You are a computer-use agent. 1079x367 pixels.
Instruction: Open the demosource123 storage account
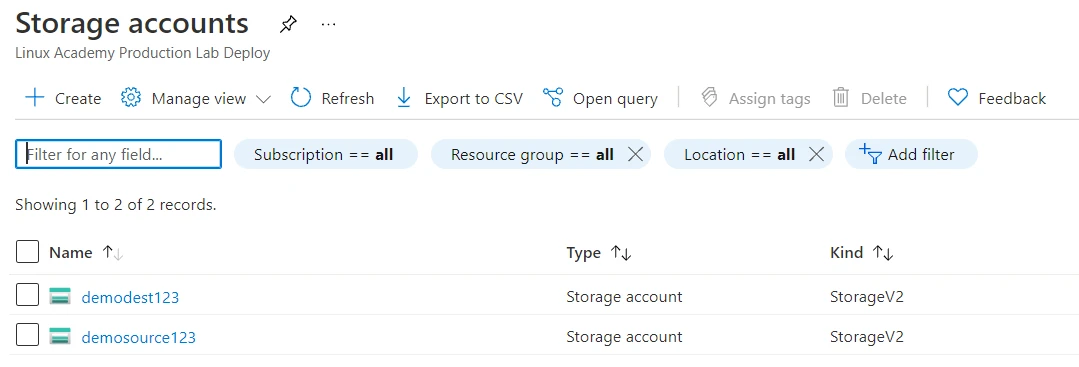[x=138, y=337]
